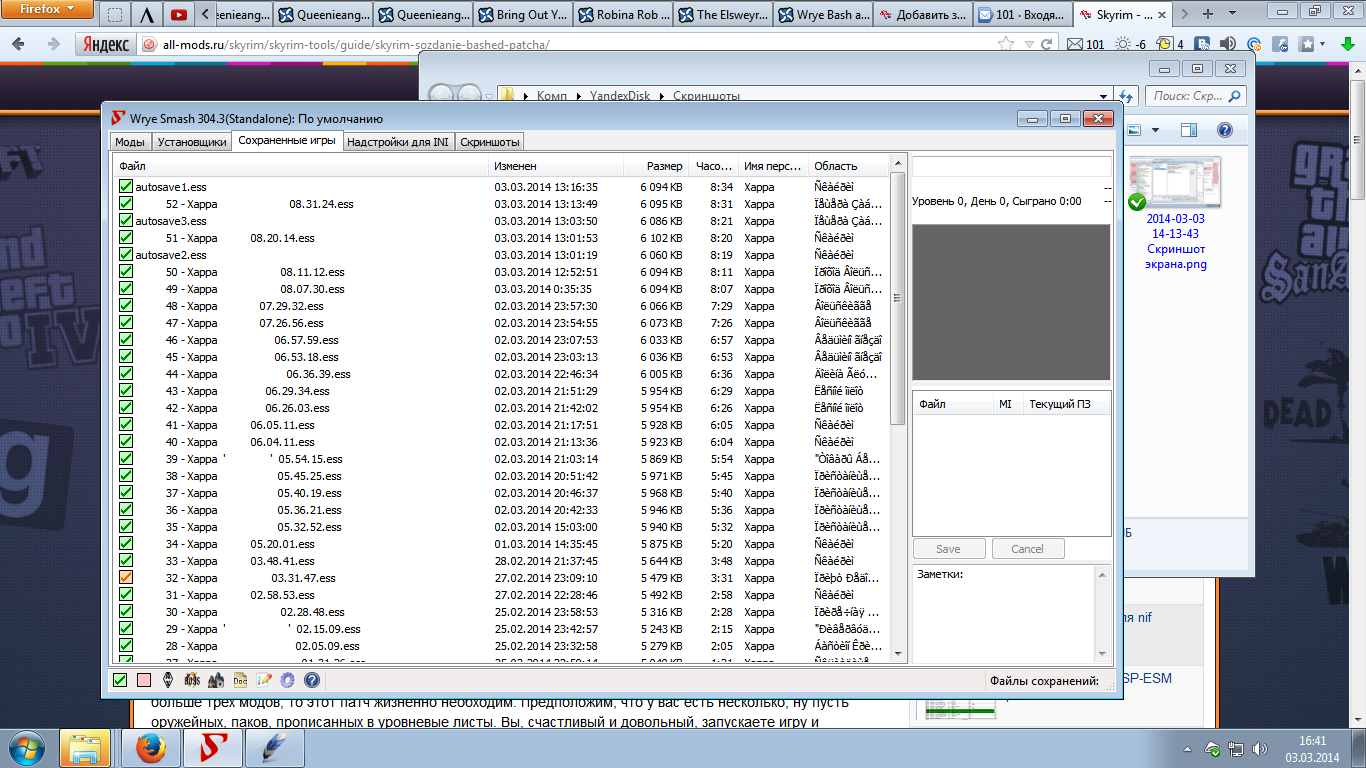Toggle checkbox of save 02.28.48.ess
The image size is (1366, 768).
(125, 612)
